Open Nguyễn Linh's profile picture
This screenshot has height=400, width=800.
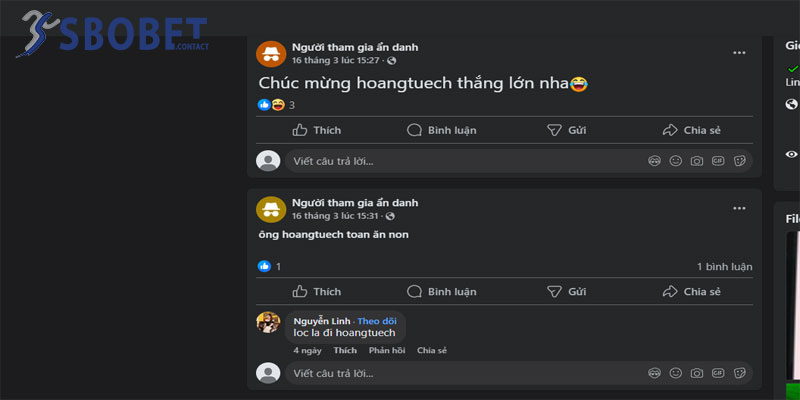click(268, 323)
